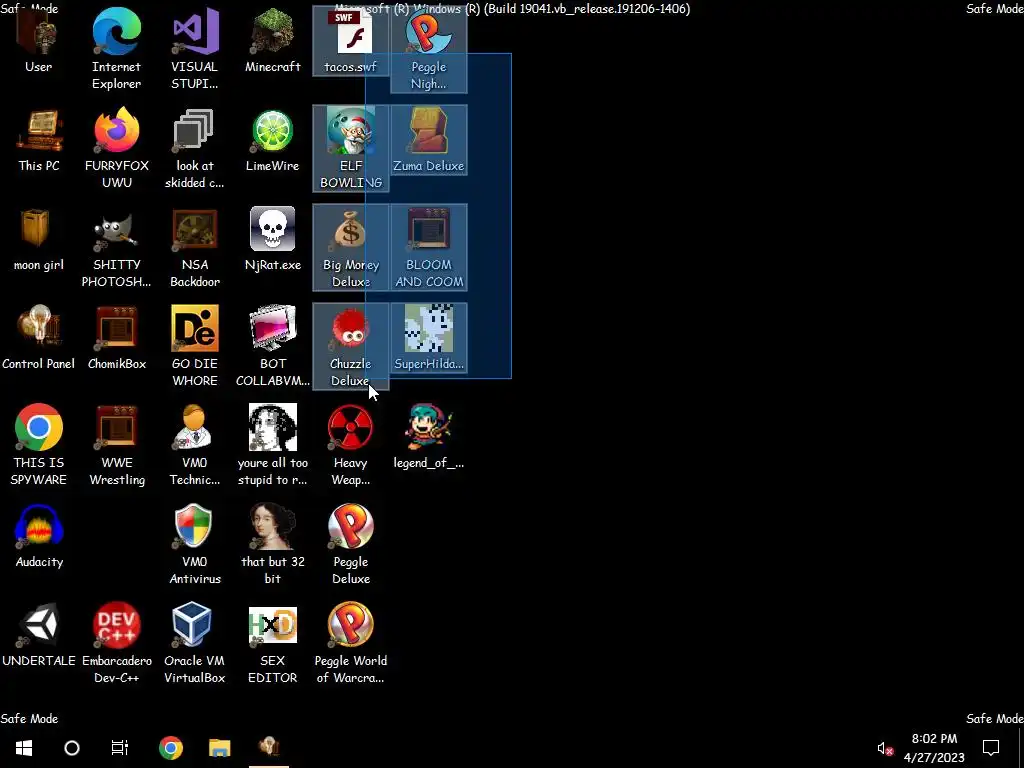Click the Peggle Nigh... desktop shortcut
This screenshot has height=768, width=1024.
428,49
